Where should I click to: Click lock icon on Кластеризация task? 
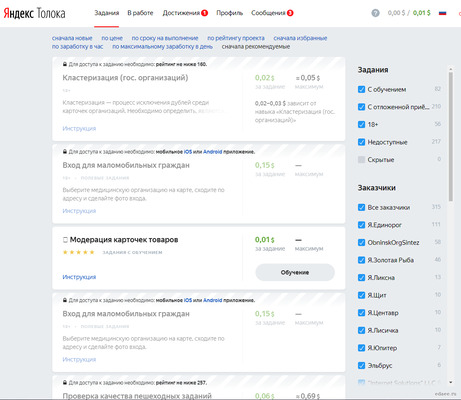tap(65, 64)
